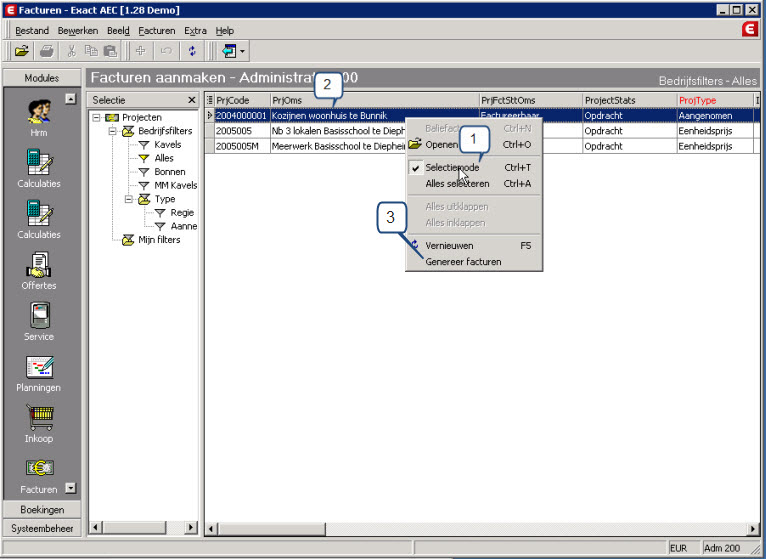The width and height of the screenshot is (766, 559).
Task: Click the copy toolbar icon
Action: point(91,51)
